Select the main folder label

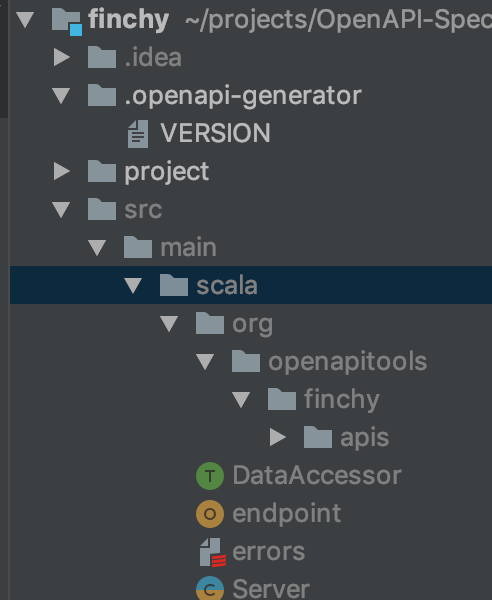(189, 247)
